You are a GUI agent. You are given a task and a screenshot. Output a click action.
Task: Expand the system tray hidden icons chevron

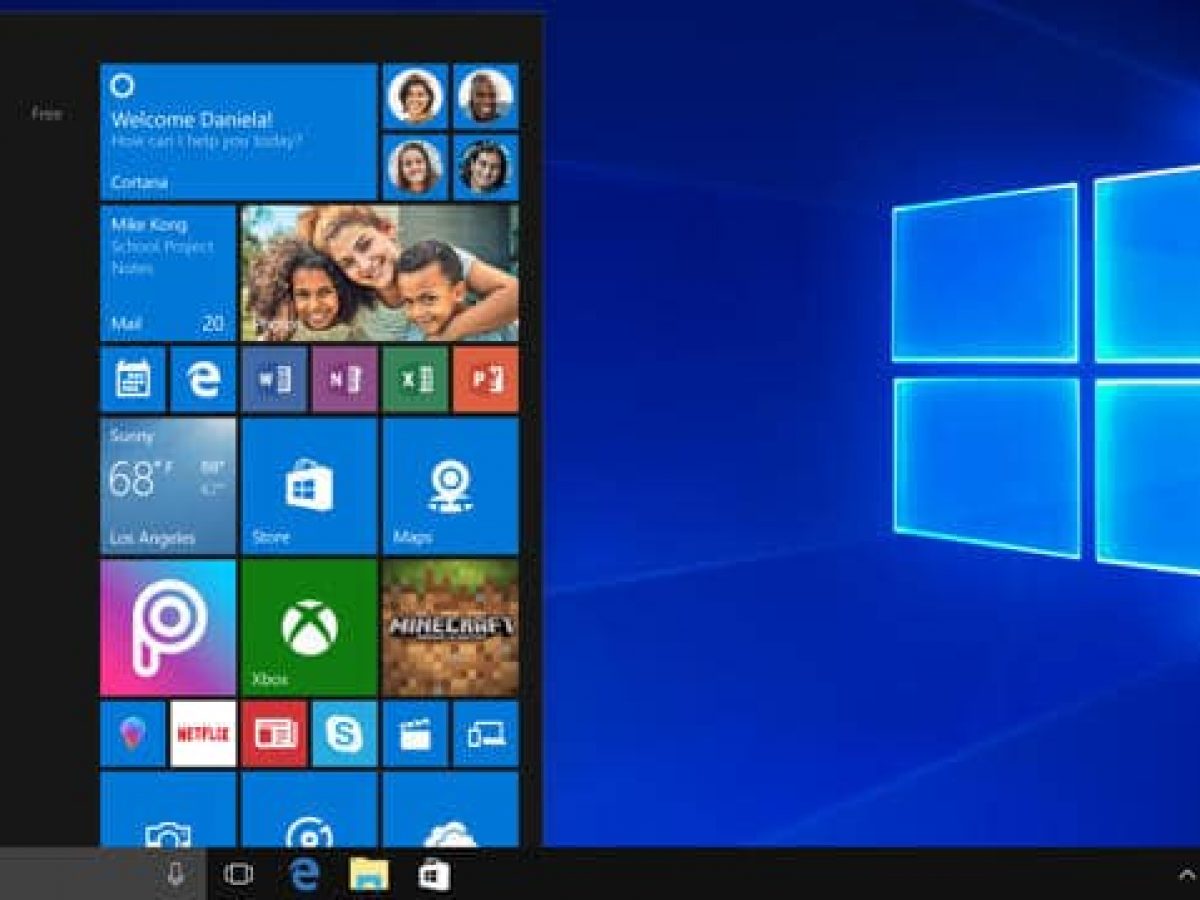pos(1187,875)
